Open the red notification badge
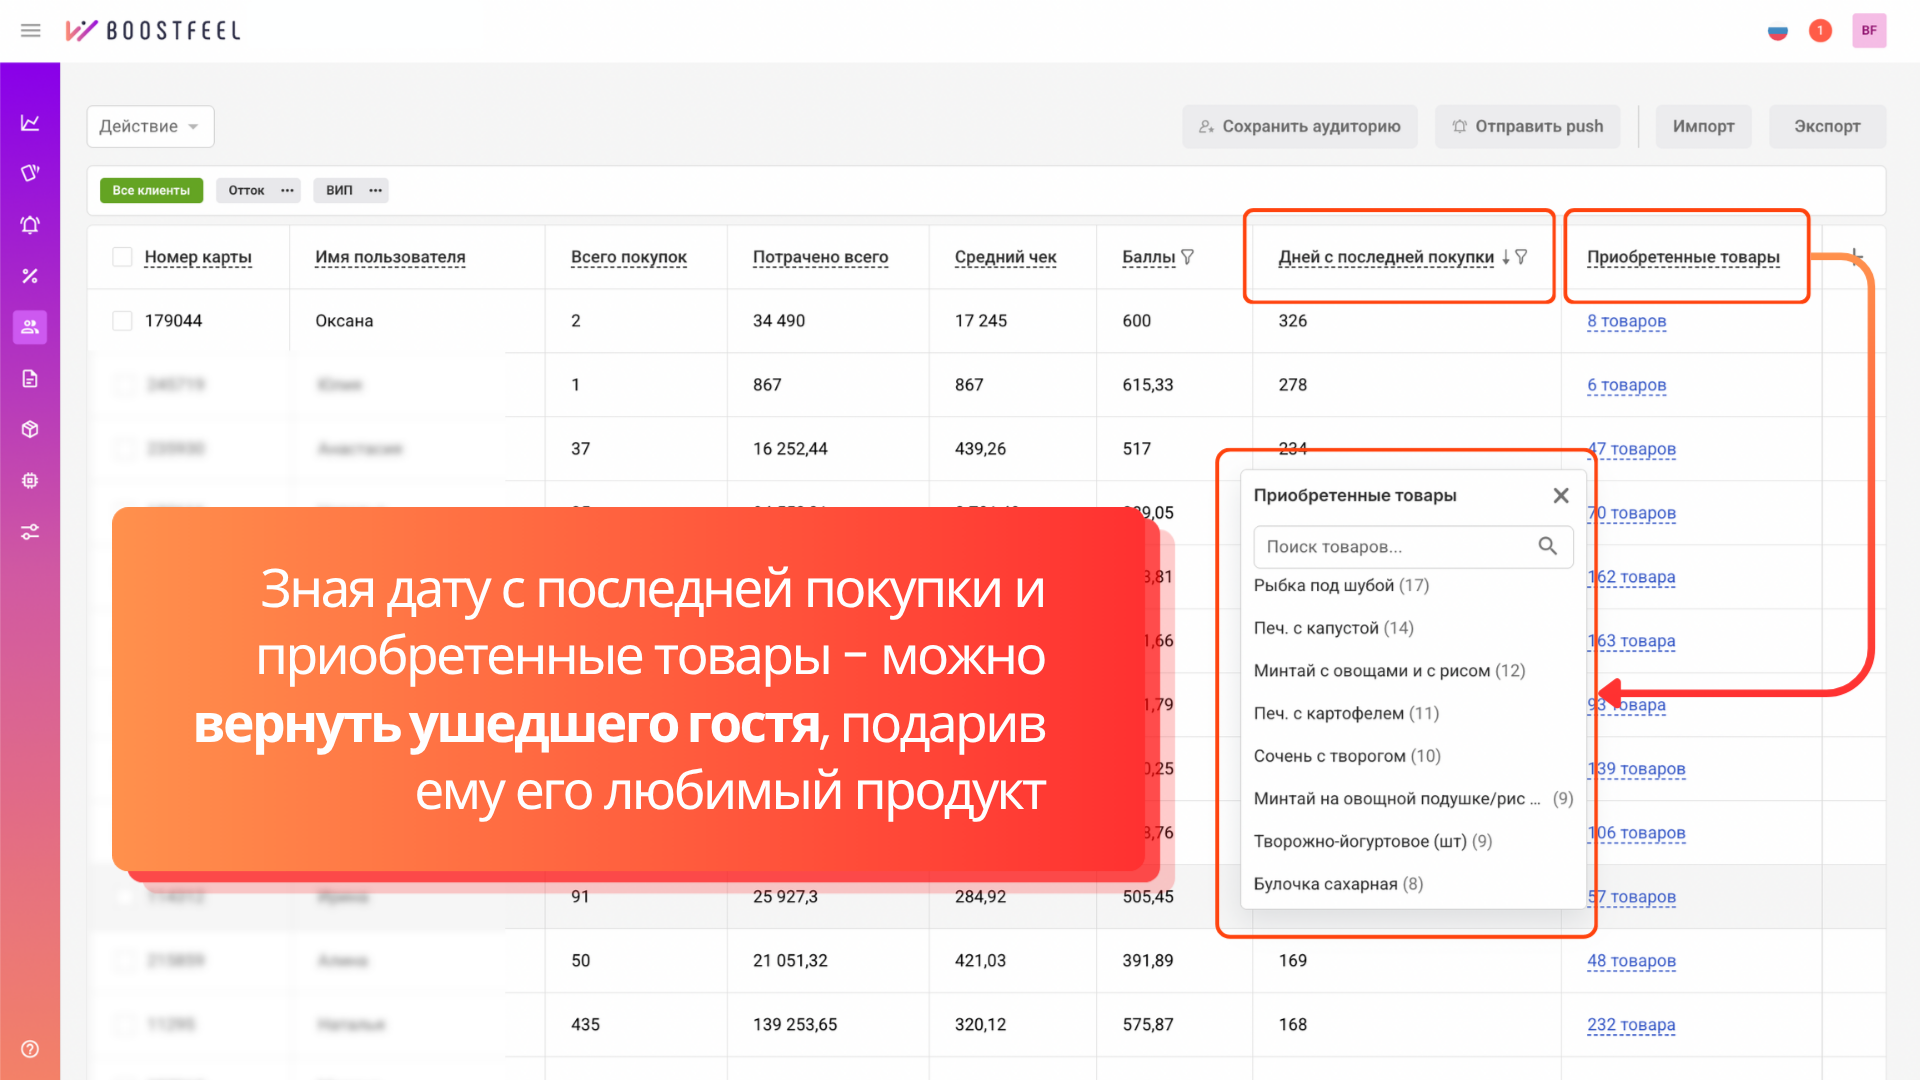The image size is (1920, 1080). click(x=1820, y=31)
